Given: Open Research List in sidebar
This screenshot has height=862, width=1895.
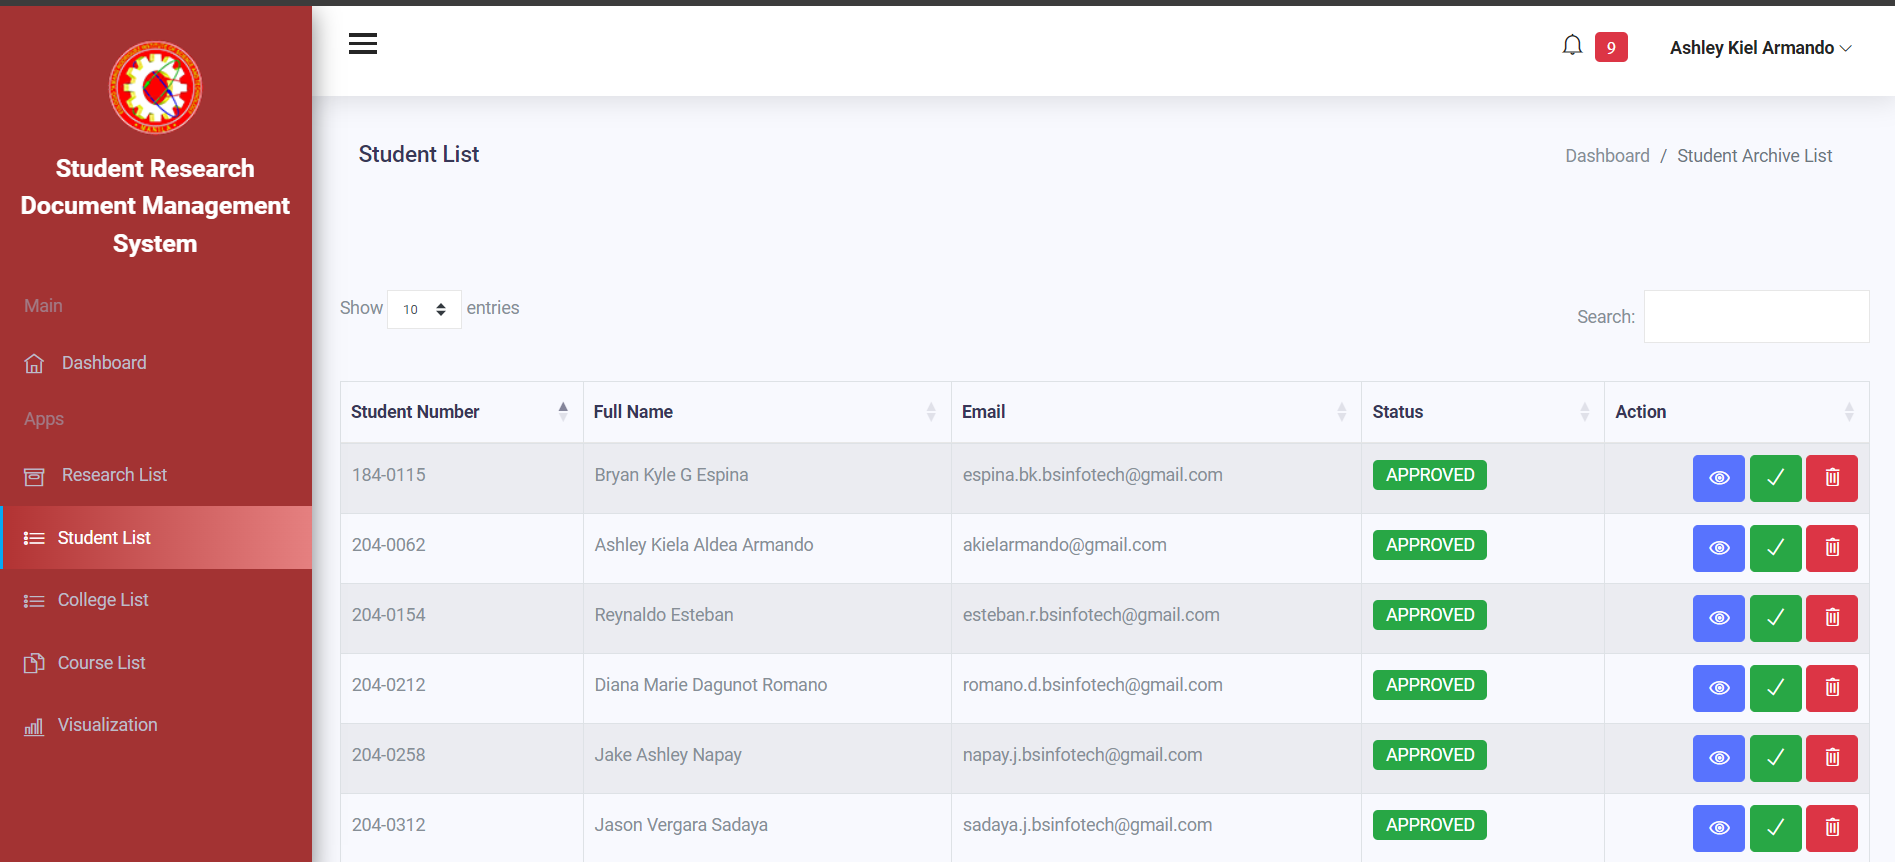Looking at the screenshot, I should (156, 475).
